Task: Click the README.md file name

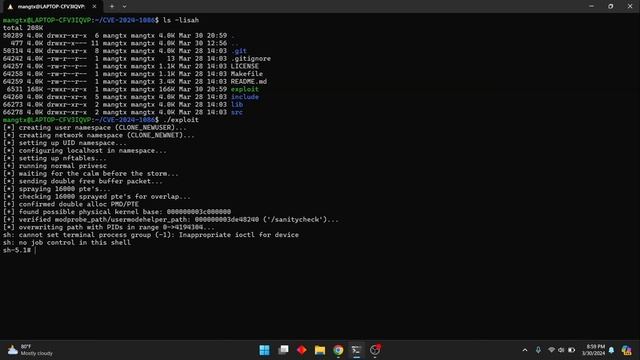Action: (x=249, y=82)
